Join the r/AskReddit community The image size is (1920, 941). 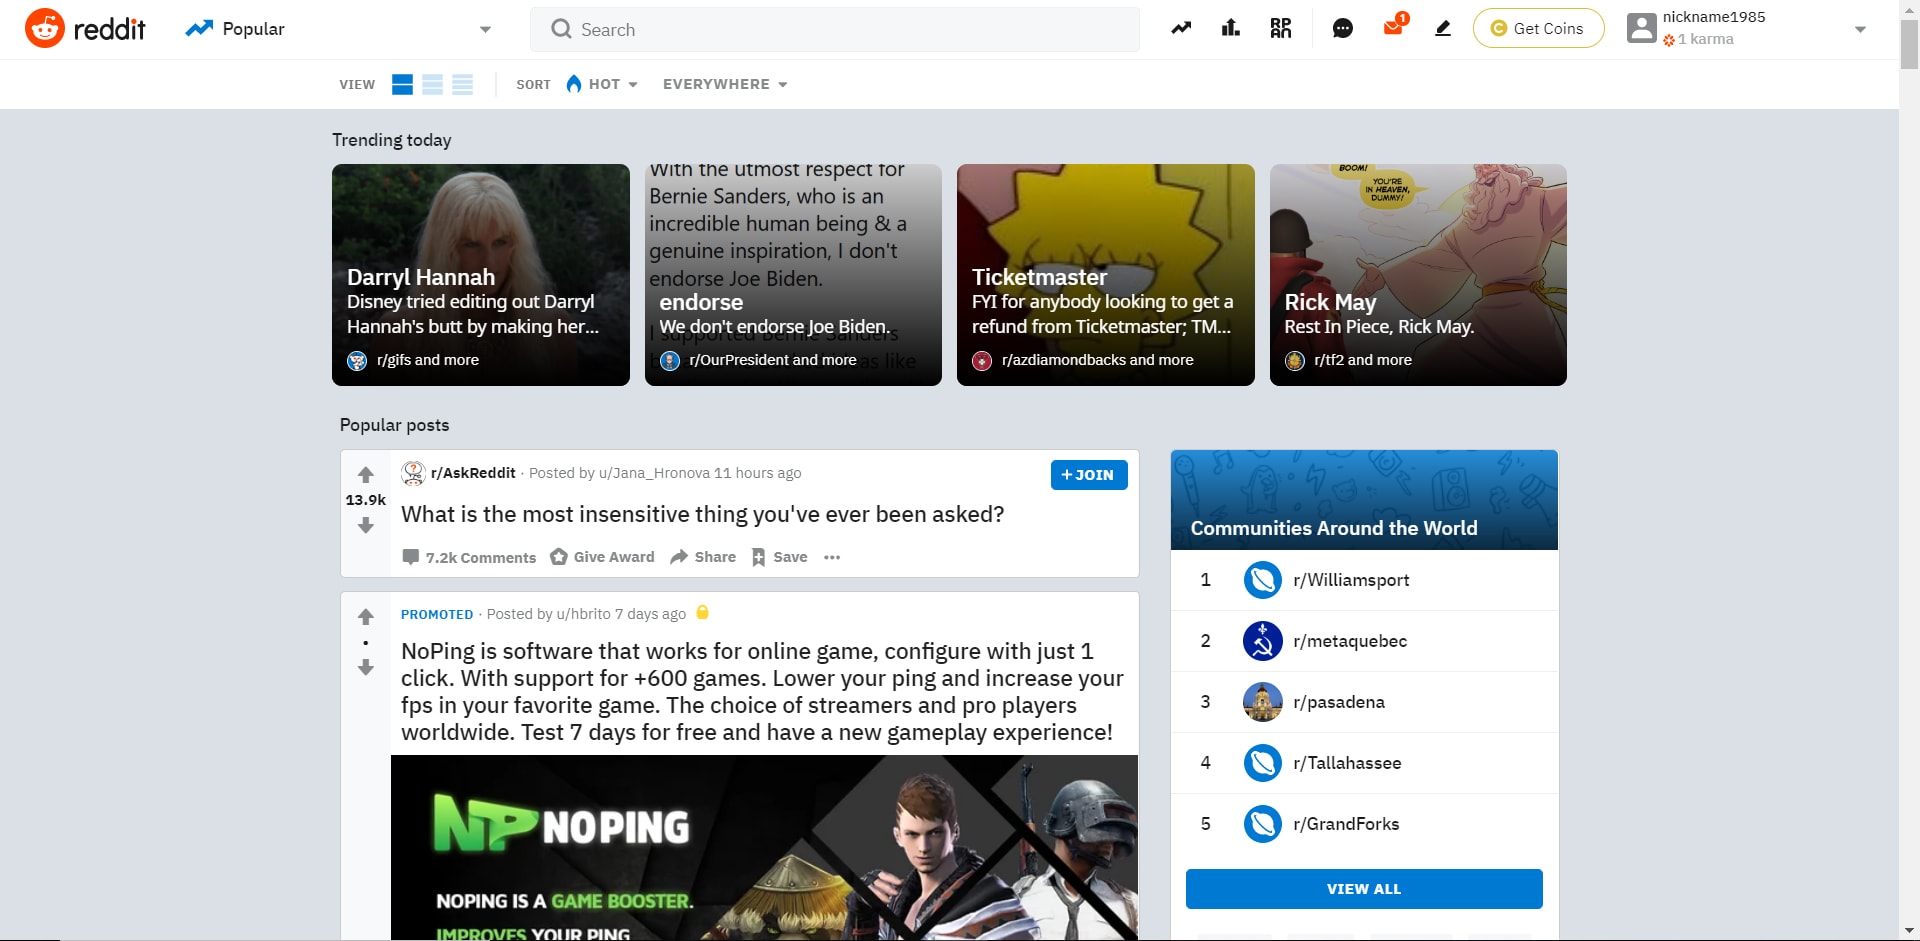pos(1088,475)
